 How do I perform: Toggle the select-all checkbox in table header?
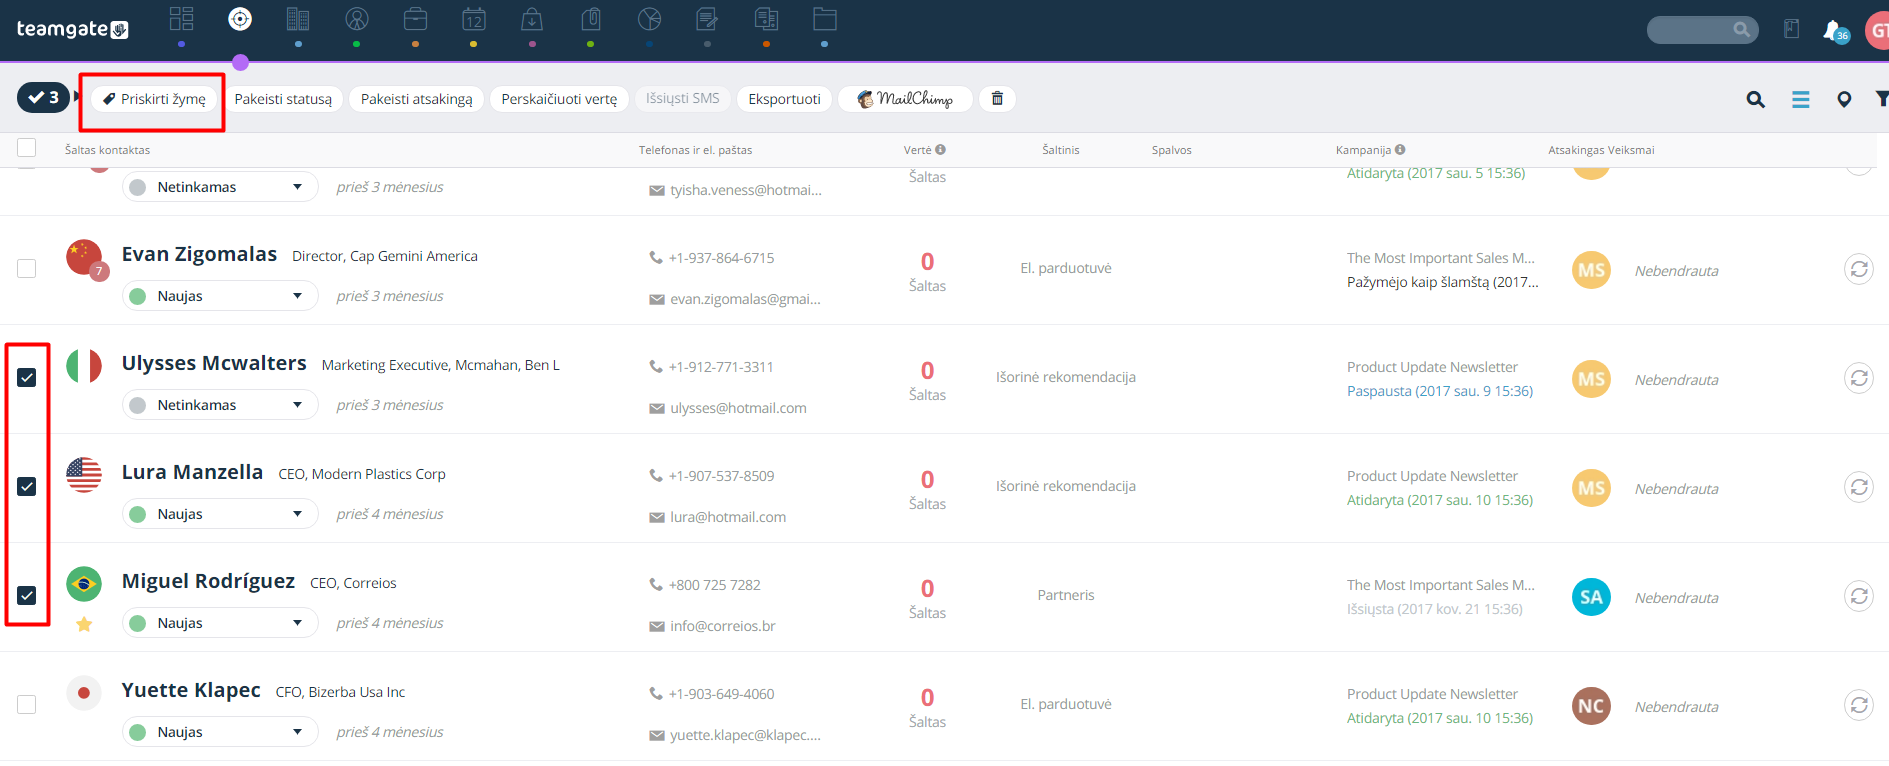27,148
